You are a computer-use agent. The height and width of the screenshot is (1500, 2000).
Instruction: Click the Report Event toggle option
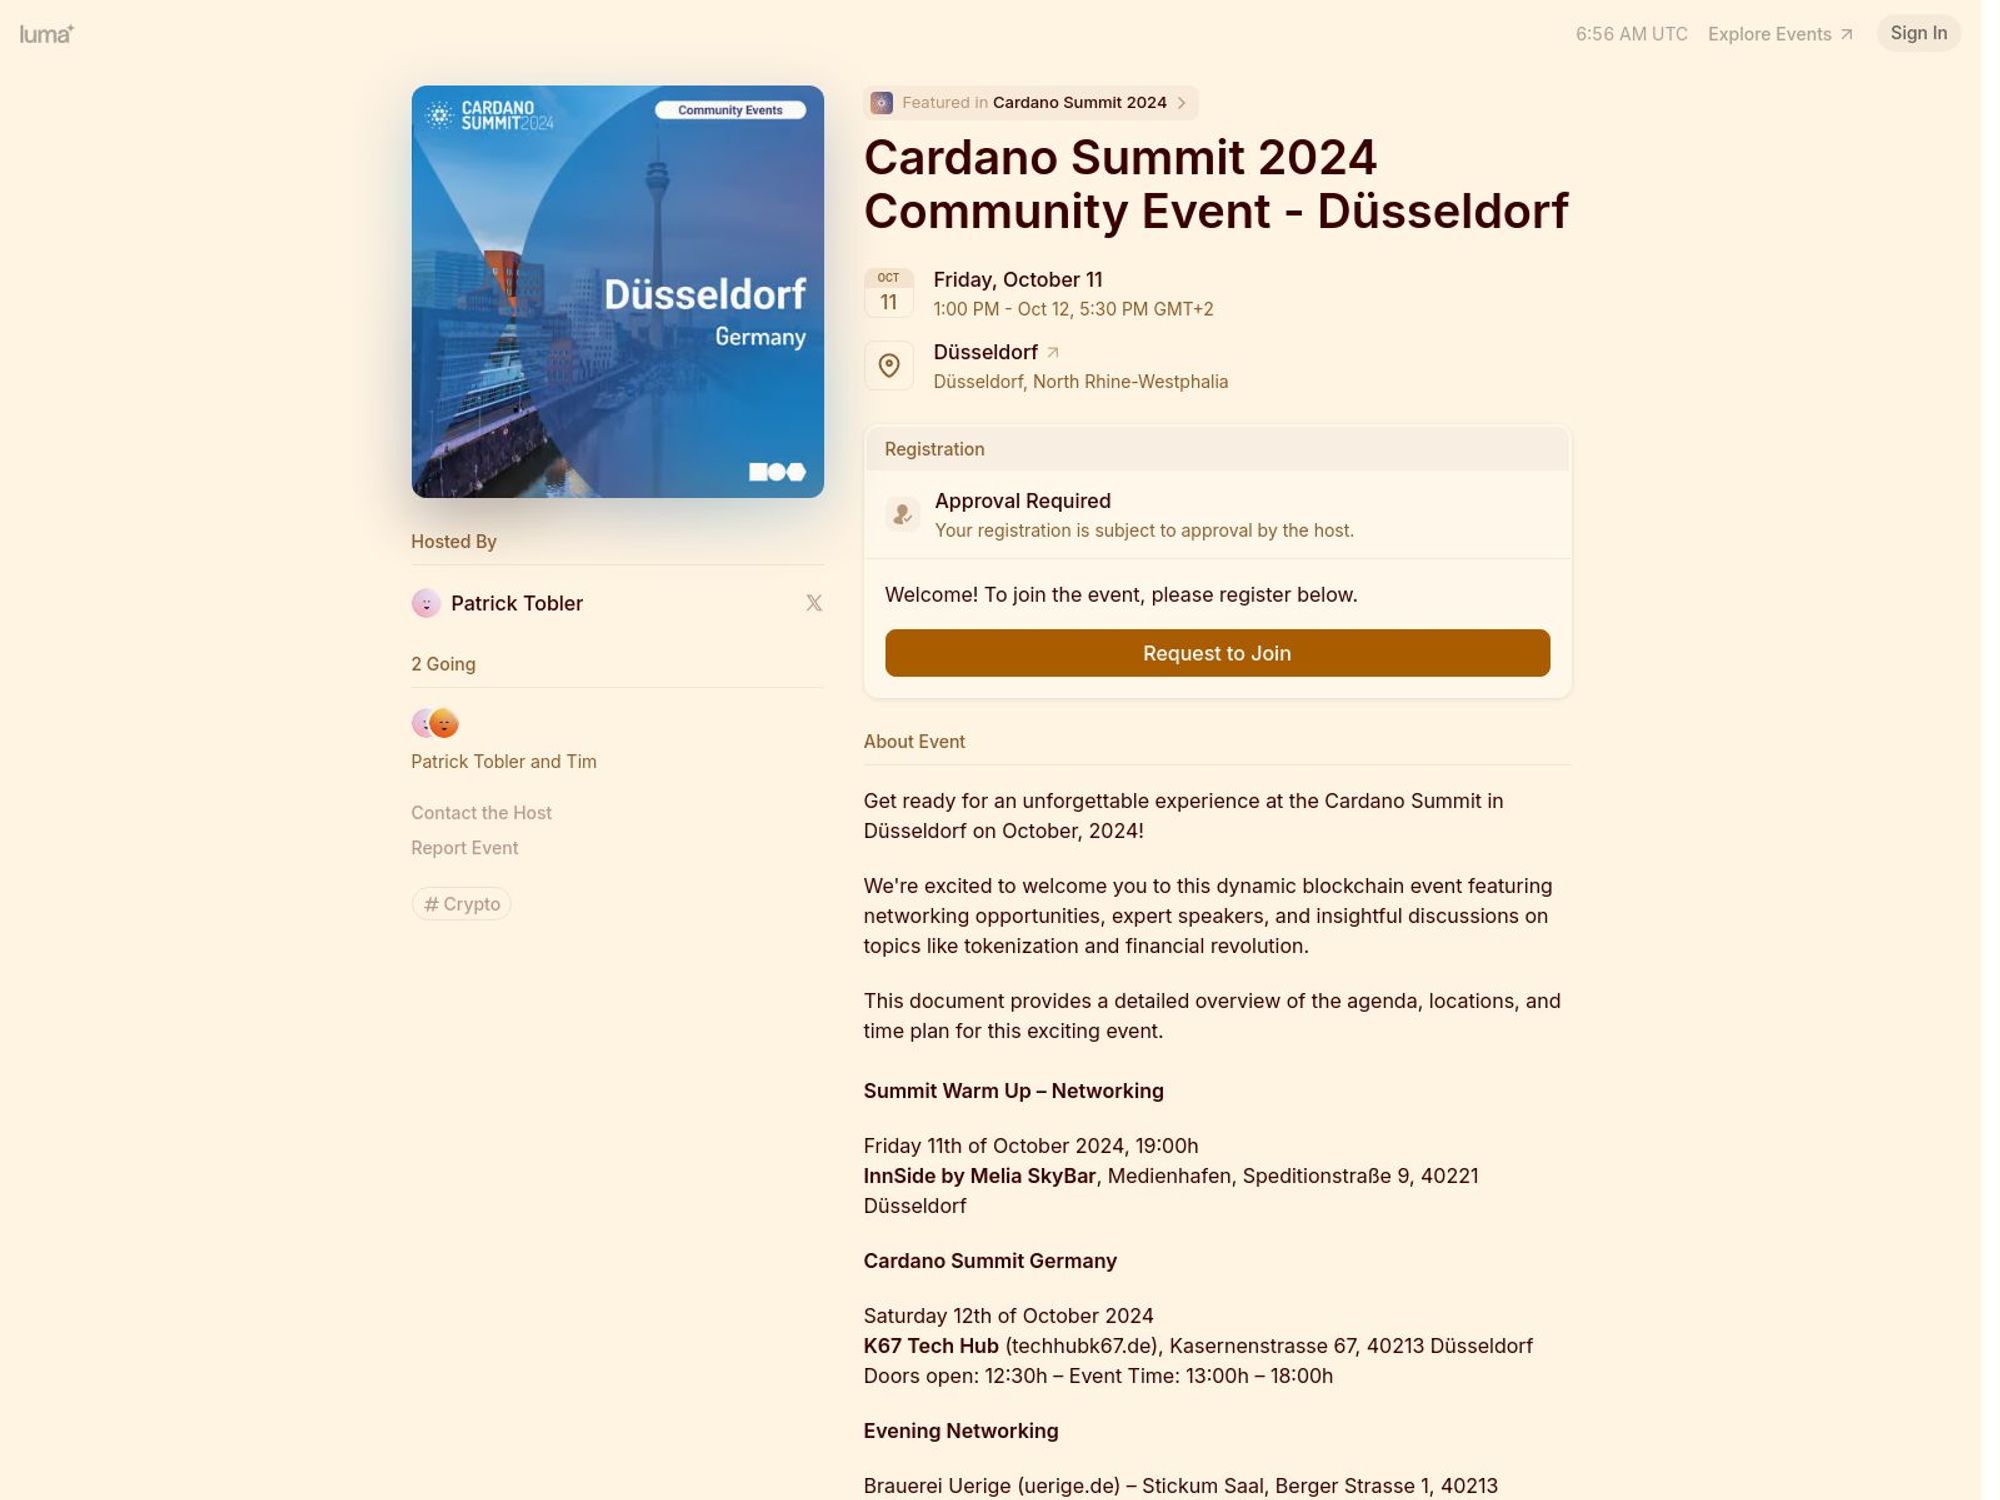pyautogui.click(x=463, y=846)
